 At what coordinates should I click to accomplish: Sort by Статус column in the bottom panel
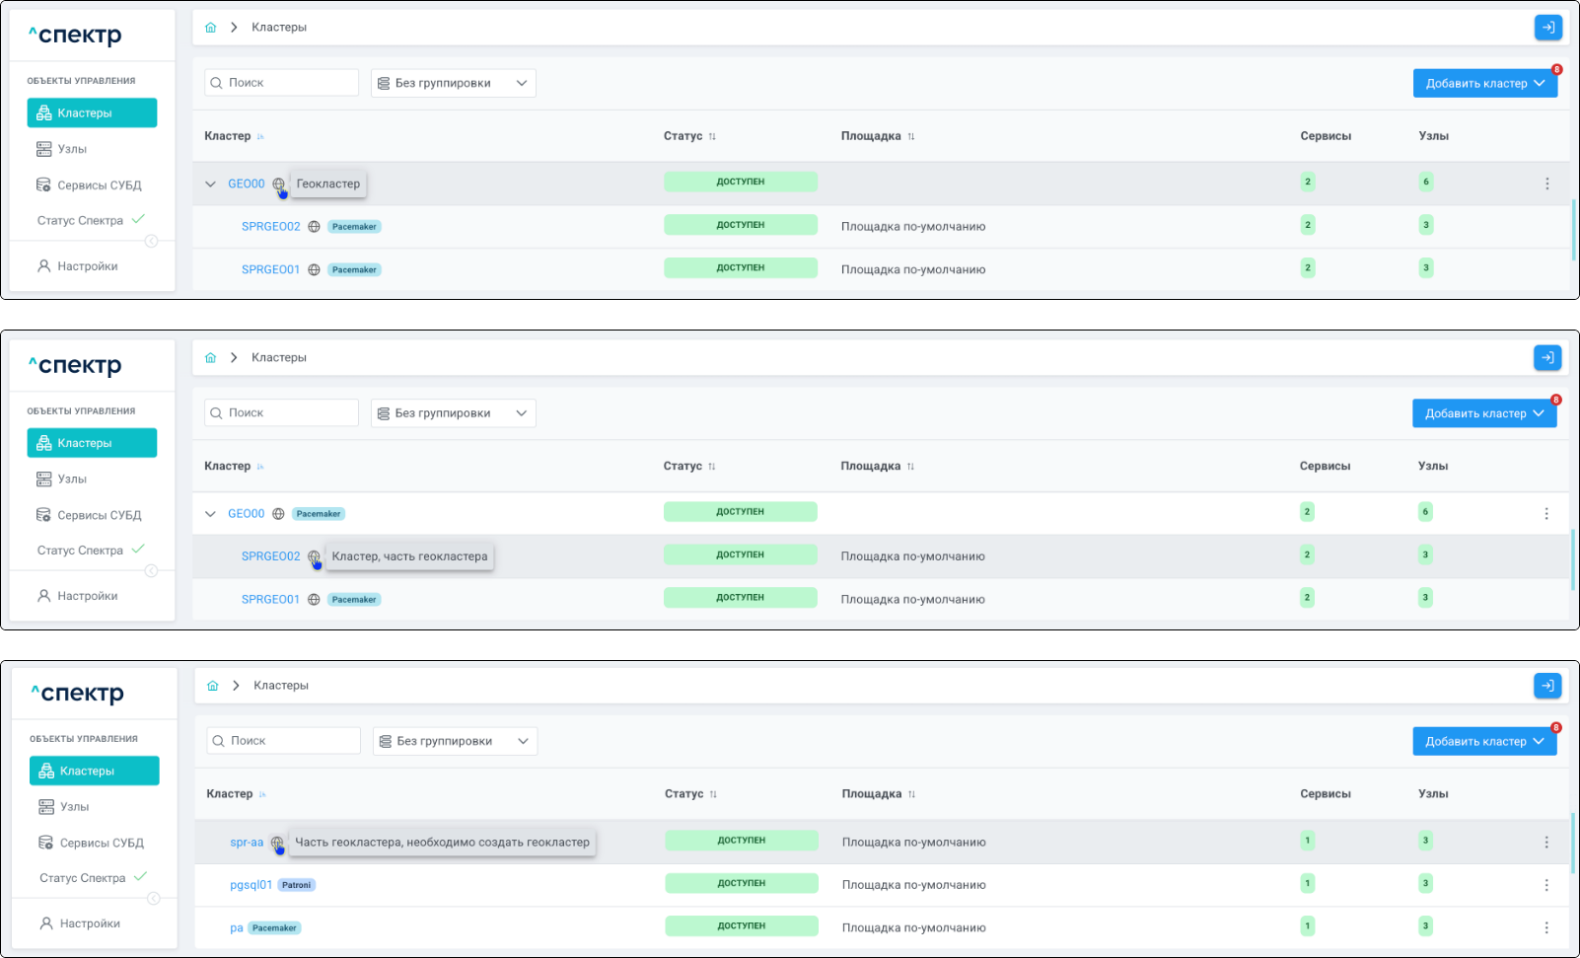pos(713,794)
